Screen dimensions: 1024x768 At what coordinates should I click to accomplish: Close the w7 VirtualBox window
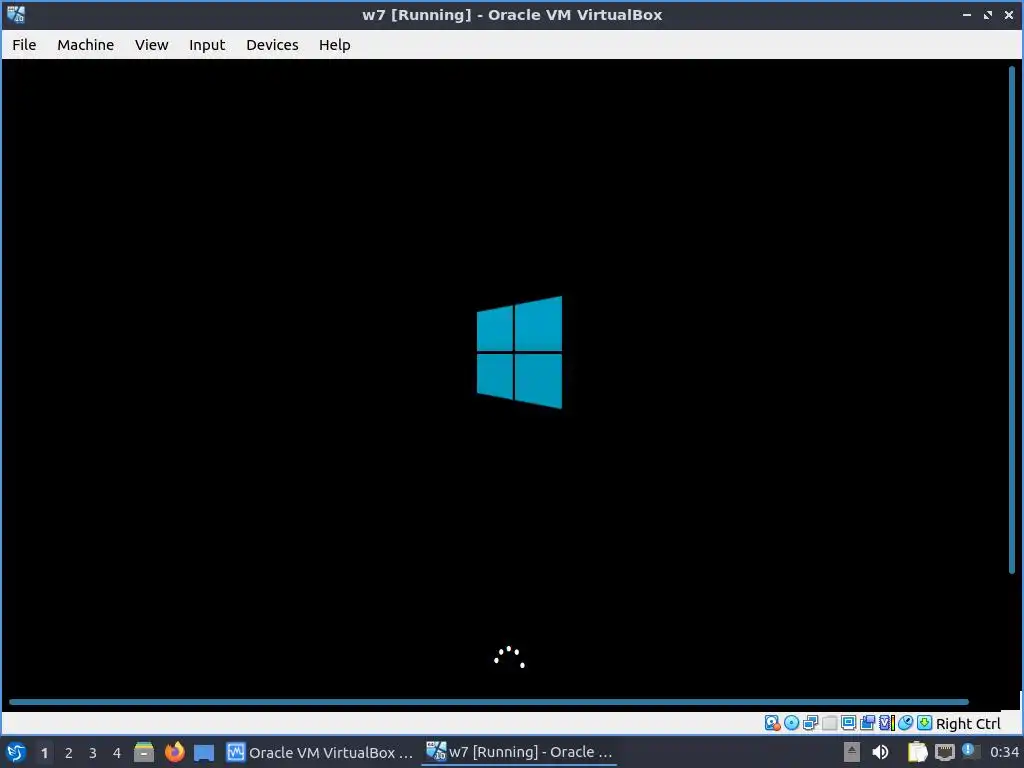coord(1008,14)
